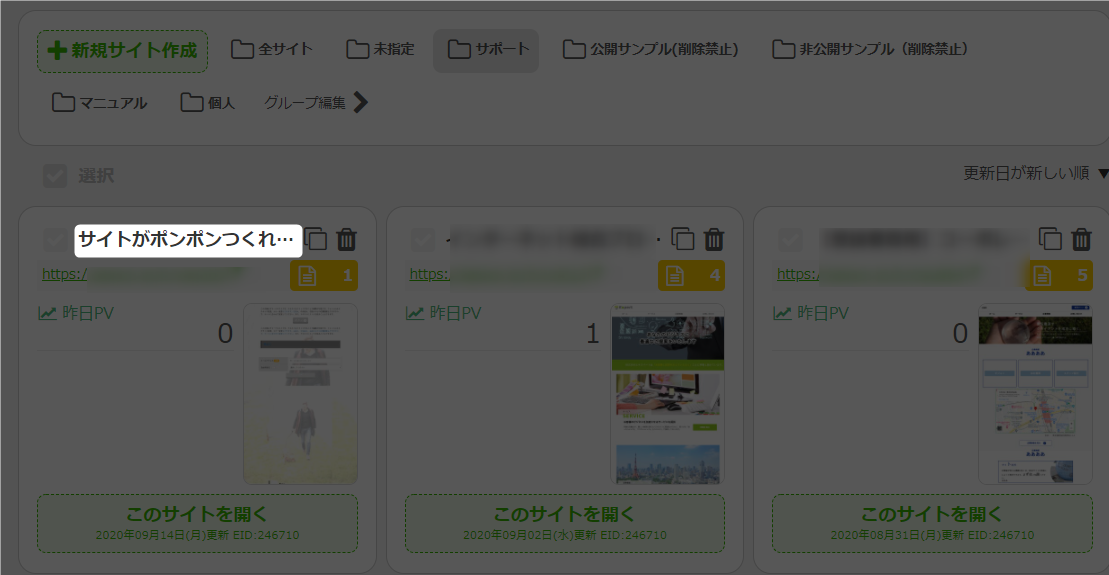Select the サポート folder tab
1109x575 pixels.
pos(486,50)
